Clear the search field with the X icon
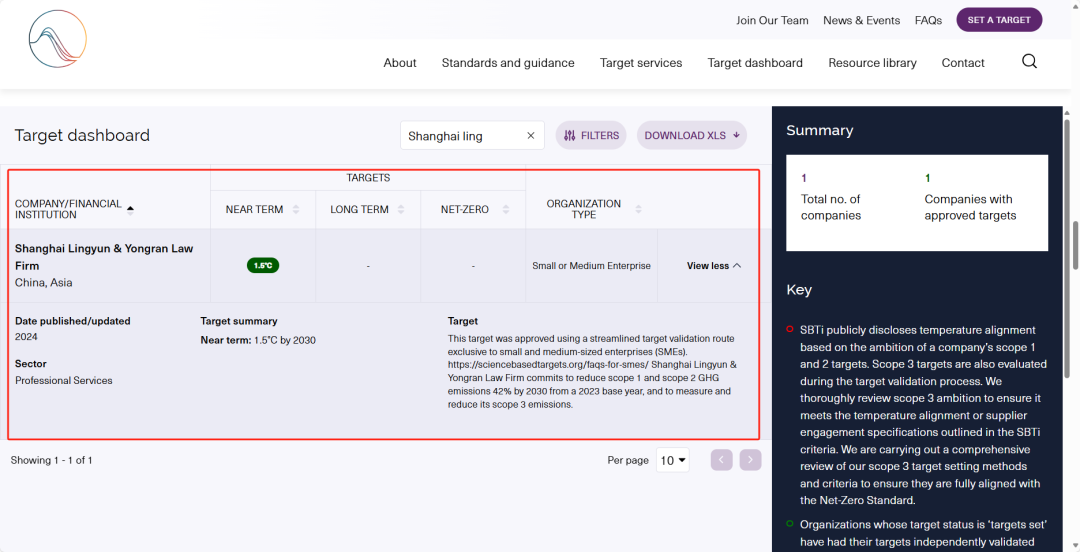1080x552 pixels. (530, 136)
